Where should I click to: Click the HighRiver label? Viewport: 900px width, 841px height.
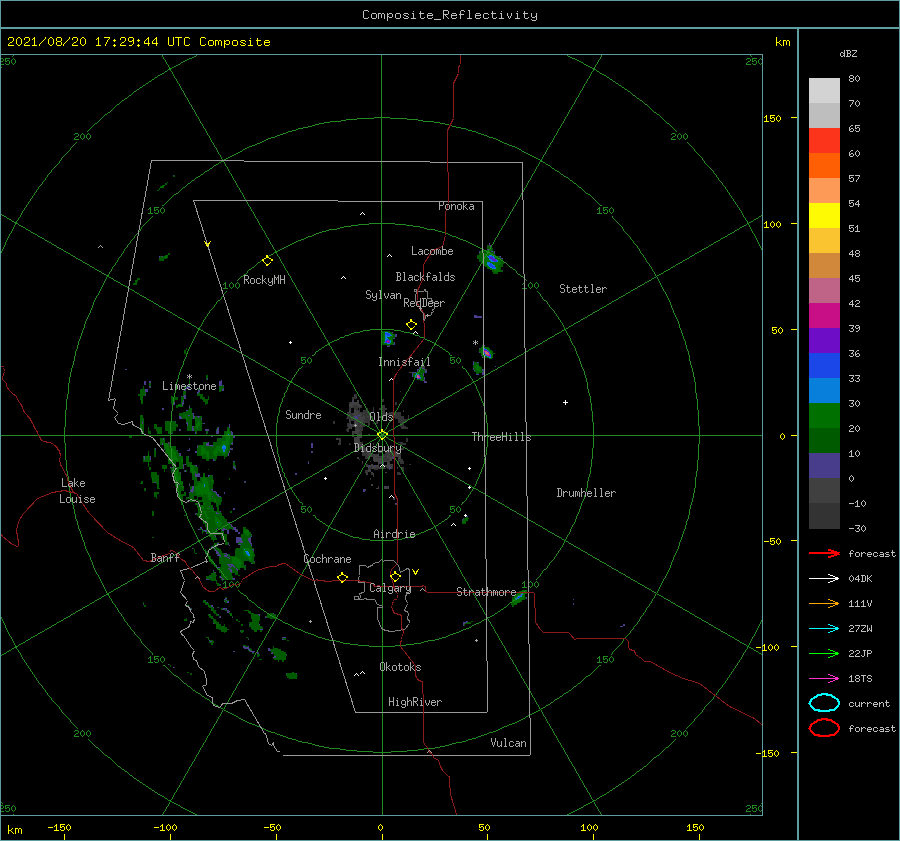415,702
